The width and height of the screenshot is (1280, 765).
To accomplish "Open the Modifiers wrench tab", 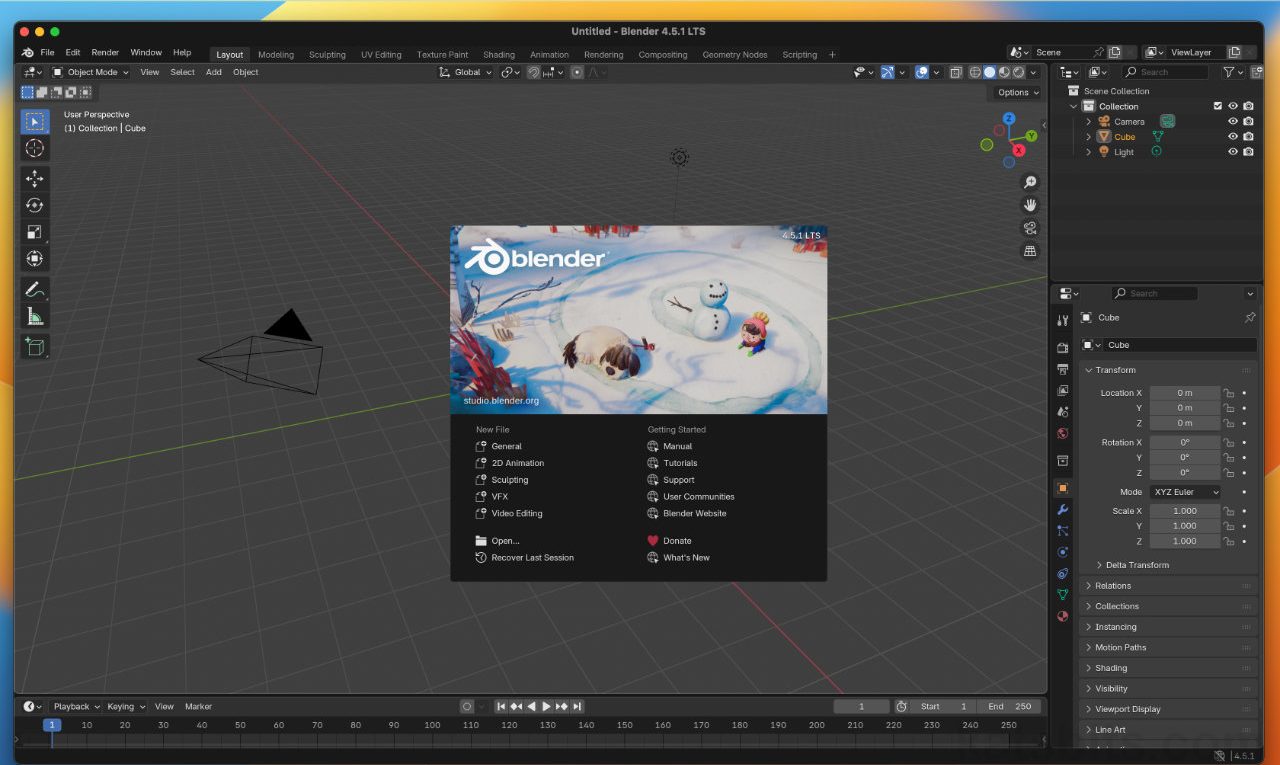I will point(1063,510).
